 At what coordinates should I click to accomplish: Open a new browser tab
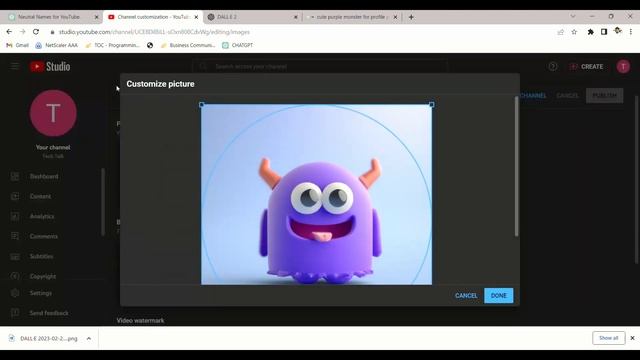(411, 17)
